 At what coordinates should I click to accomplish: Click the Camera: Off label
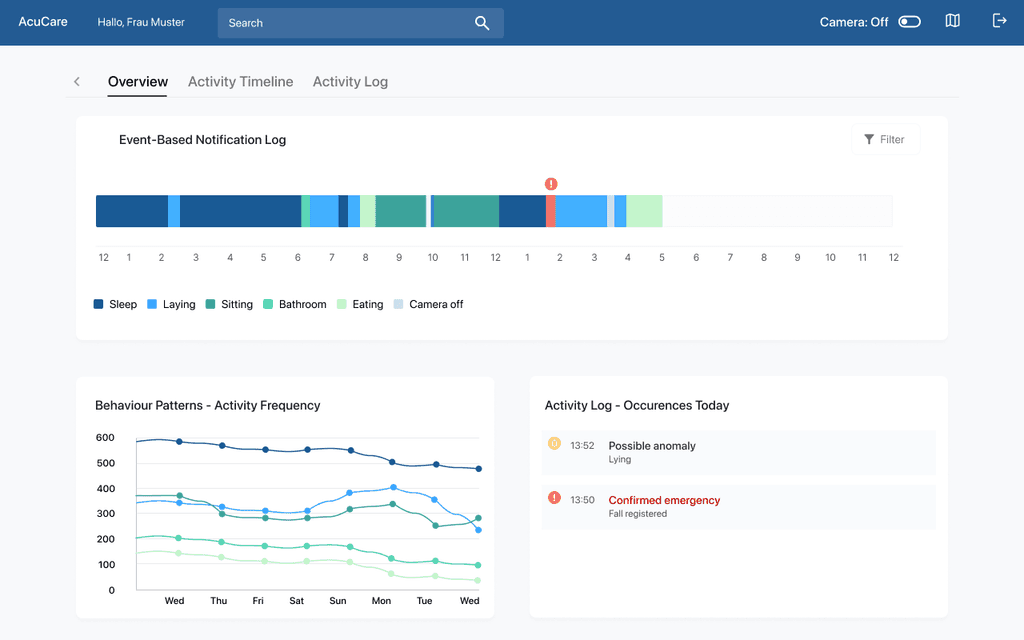[x=854, y=22]
